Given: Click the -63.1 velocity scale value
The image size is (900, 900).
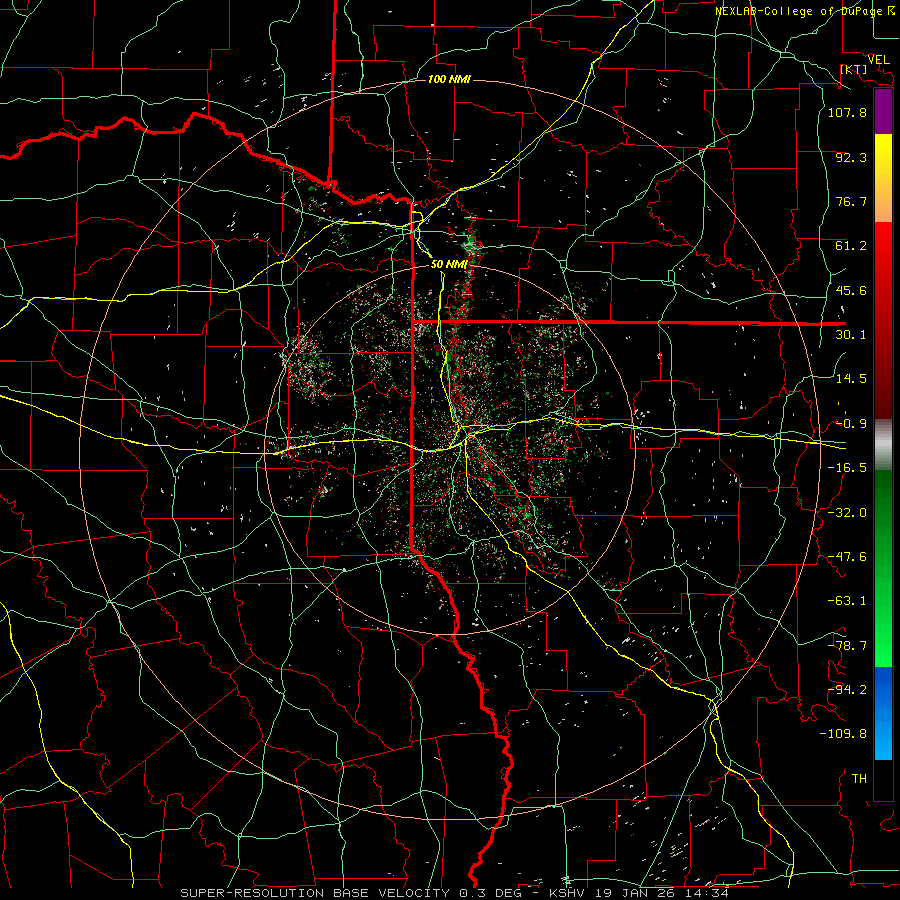Looking at the screenshot, I should point(847,601).
